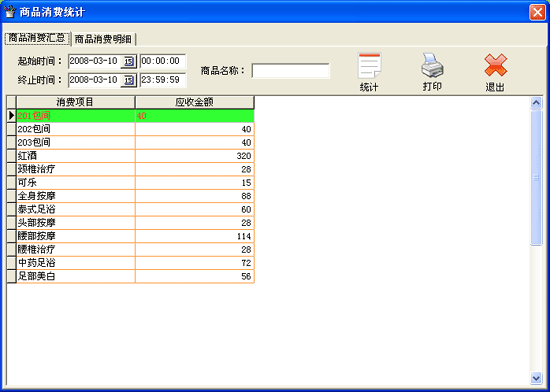550x392 pixels.
Task: Click the vertical scrollbar thumb
Action: (x=536, y=178)
